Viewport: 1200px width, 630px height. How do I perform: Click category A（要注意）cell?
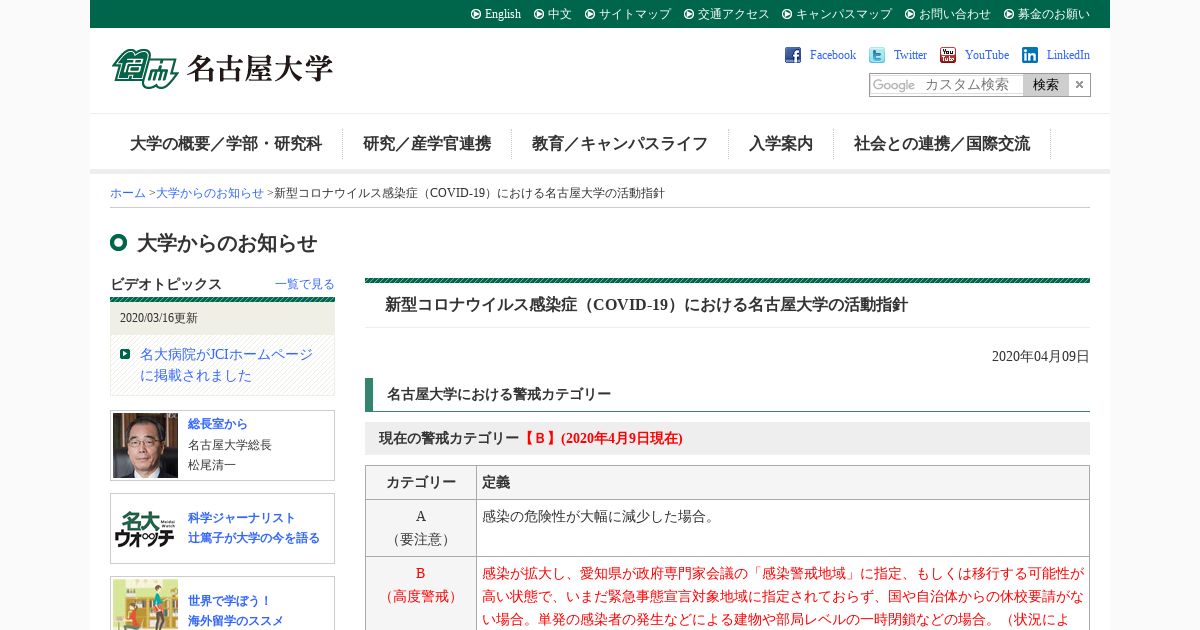(x=421, y=528)
